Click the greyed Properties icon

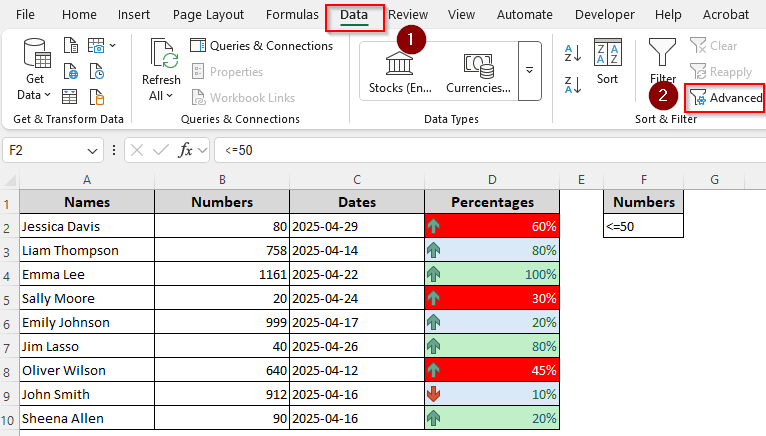click(198, 71)
